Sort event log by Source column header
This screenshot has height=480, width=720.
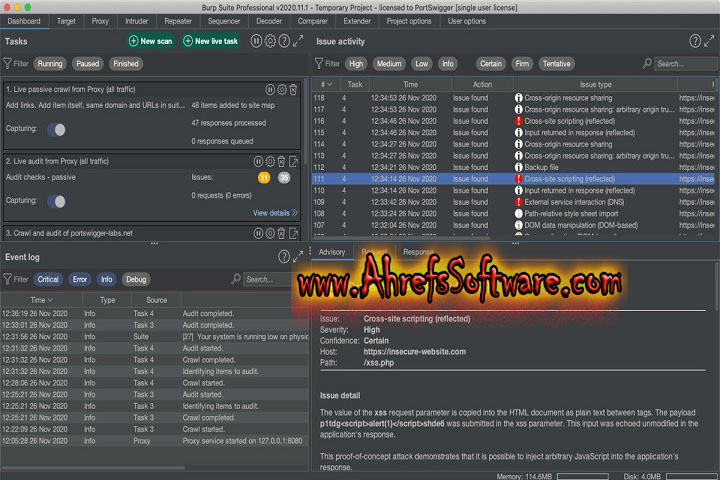click(157, 300)
